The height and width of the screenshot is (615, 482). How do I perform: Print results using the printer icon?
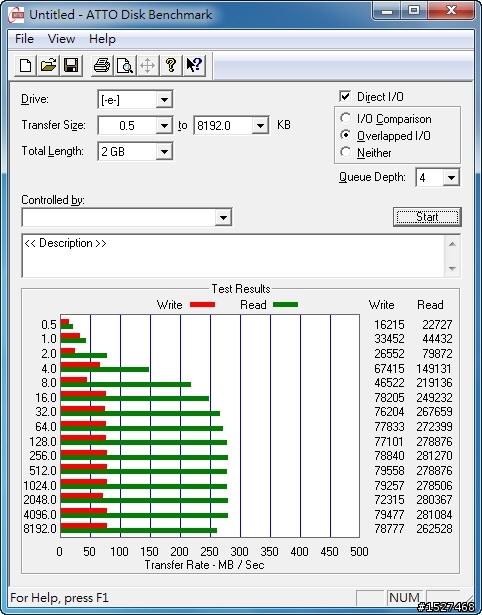click(102, 65)
